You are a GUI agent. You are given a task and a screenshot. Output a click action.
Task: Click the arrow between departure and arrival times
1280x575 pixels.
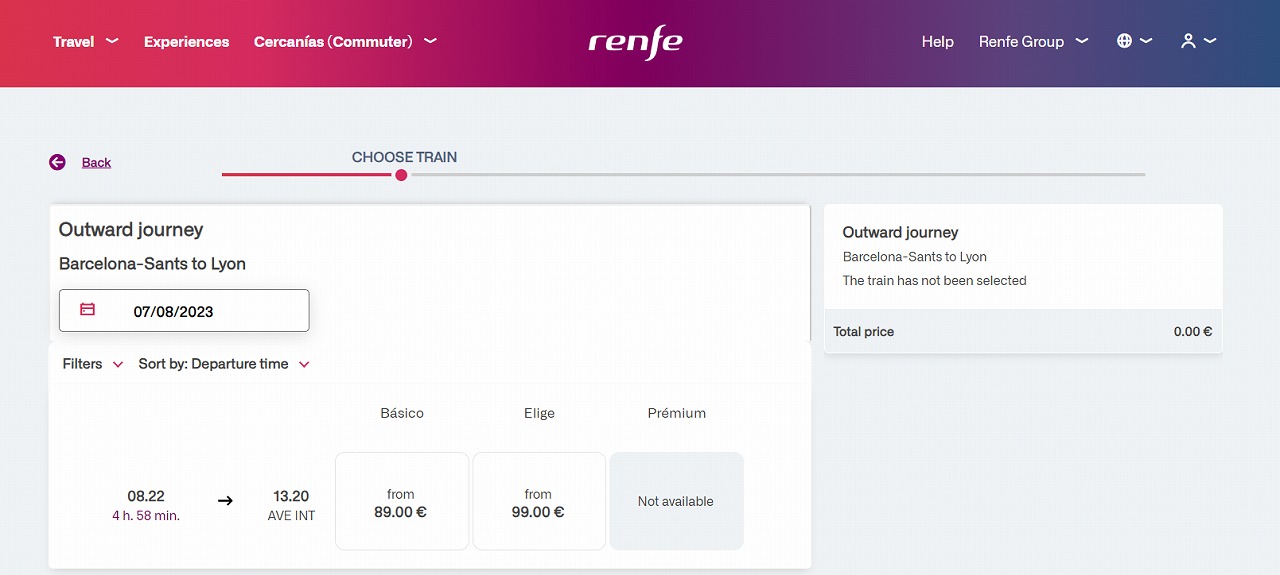(x=225, y=500)
